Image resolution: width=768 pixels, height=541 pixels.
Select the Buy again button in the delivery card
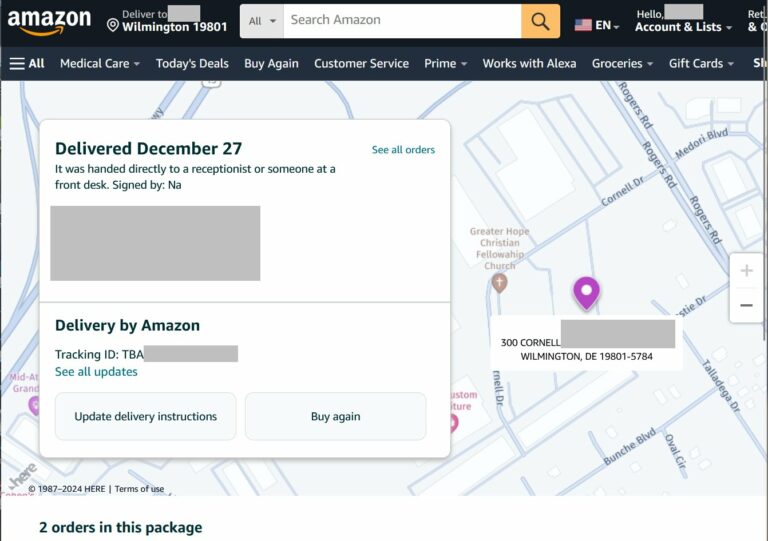coord(336,416)
